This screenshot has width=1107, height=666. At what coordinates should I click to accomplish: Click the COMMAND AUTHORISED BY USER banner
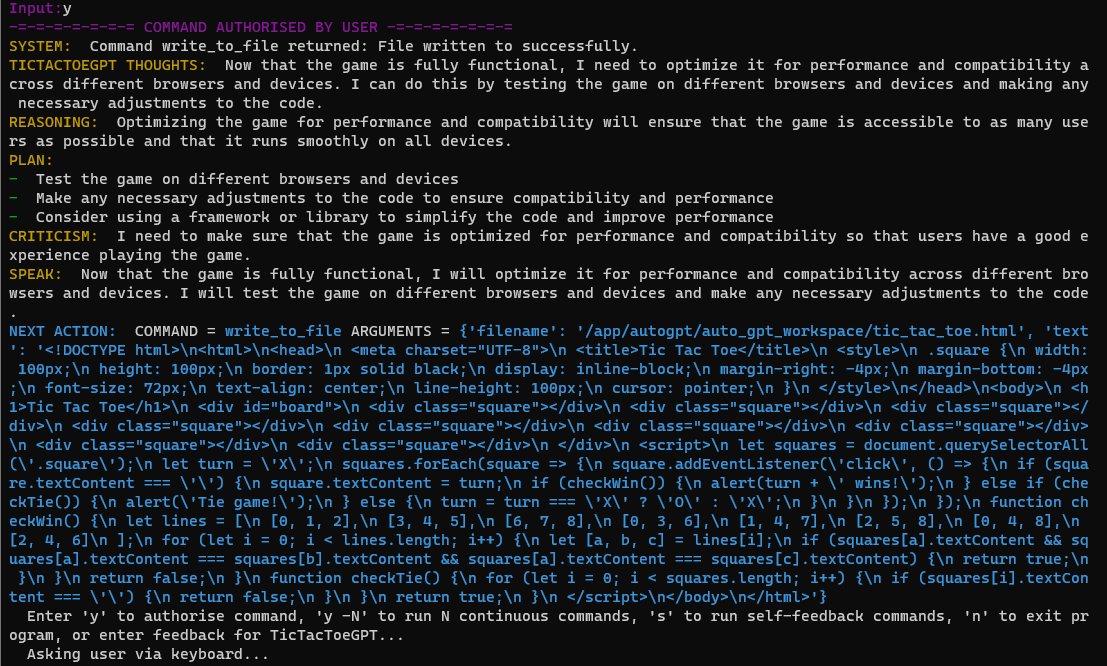[261, 28]
